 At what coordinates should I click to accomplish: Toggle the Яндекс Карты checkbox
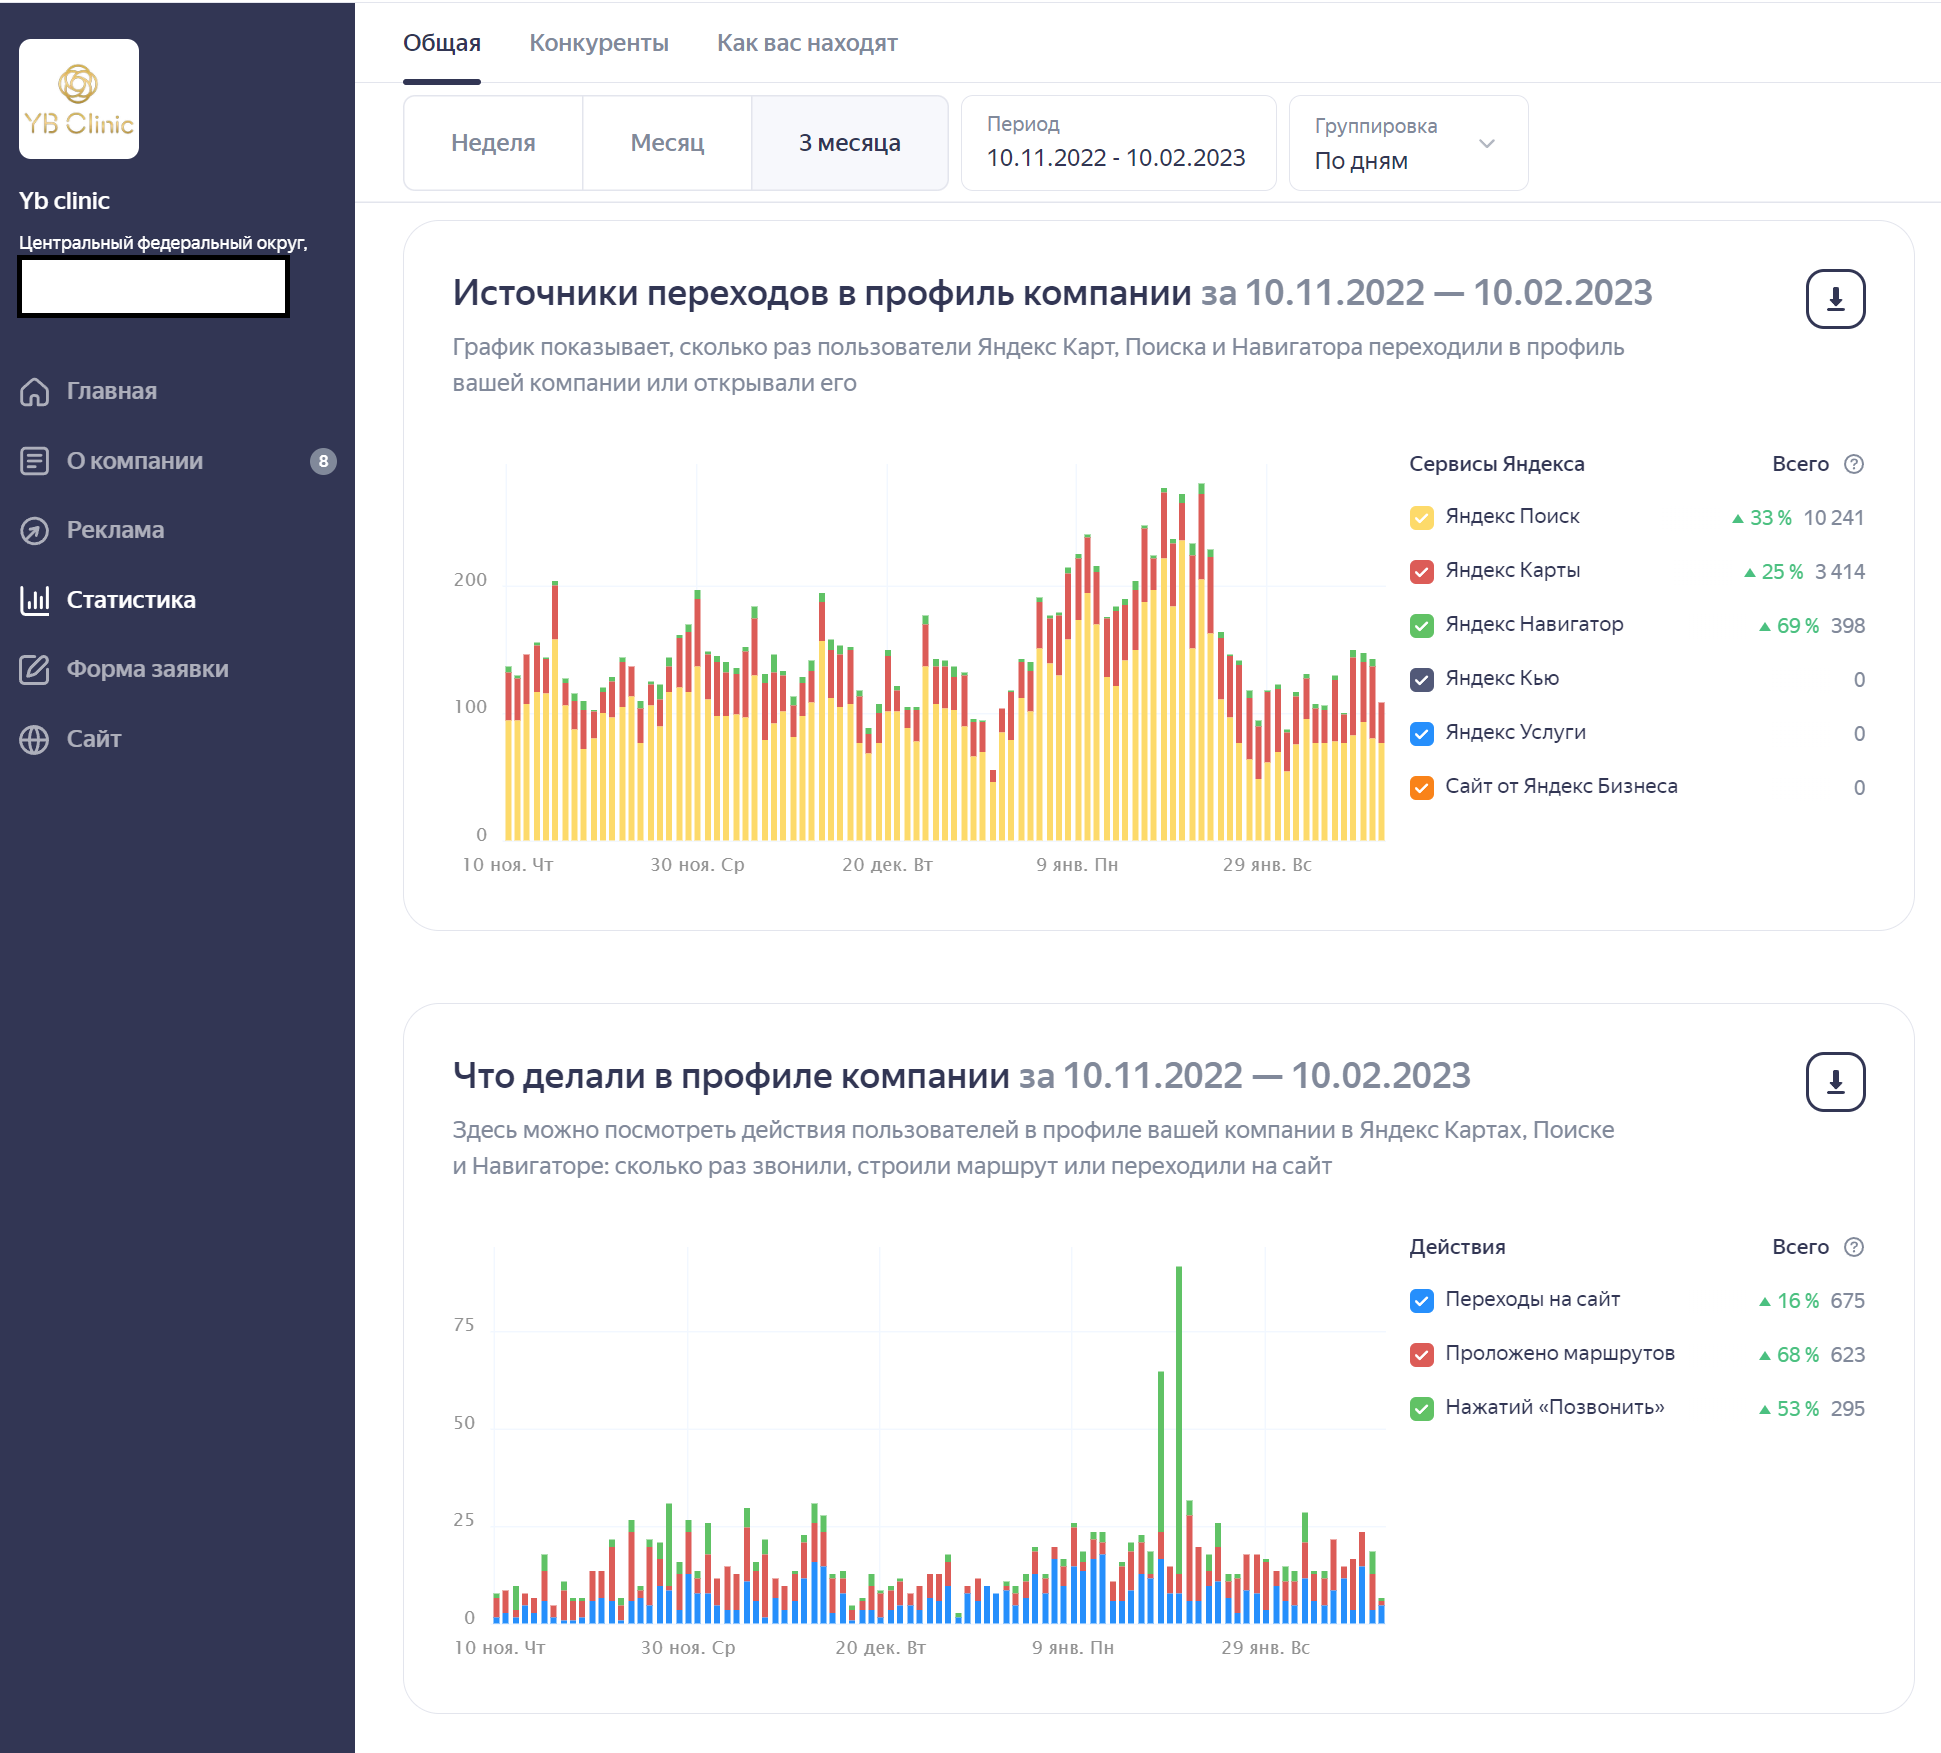[1422, 571]
